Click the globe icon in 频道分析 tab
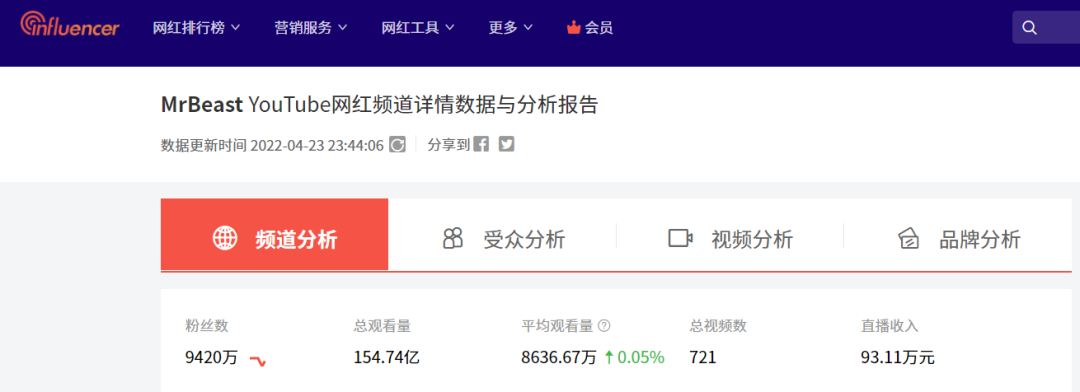 pyautogui.click(x=225, y=238)
